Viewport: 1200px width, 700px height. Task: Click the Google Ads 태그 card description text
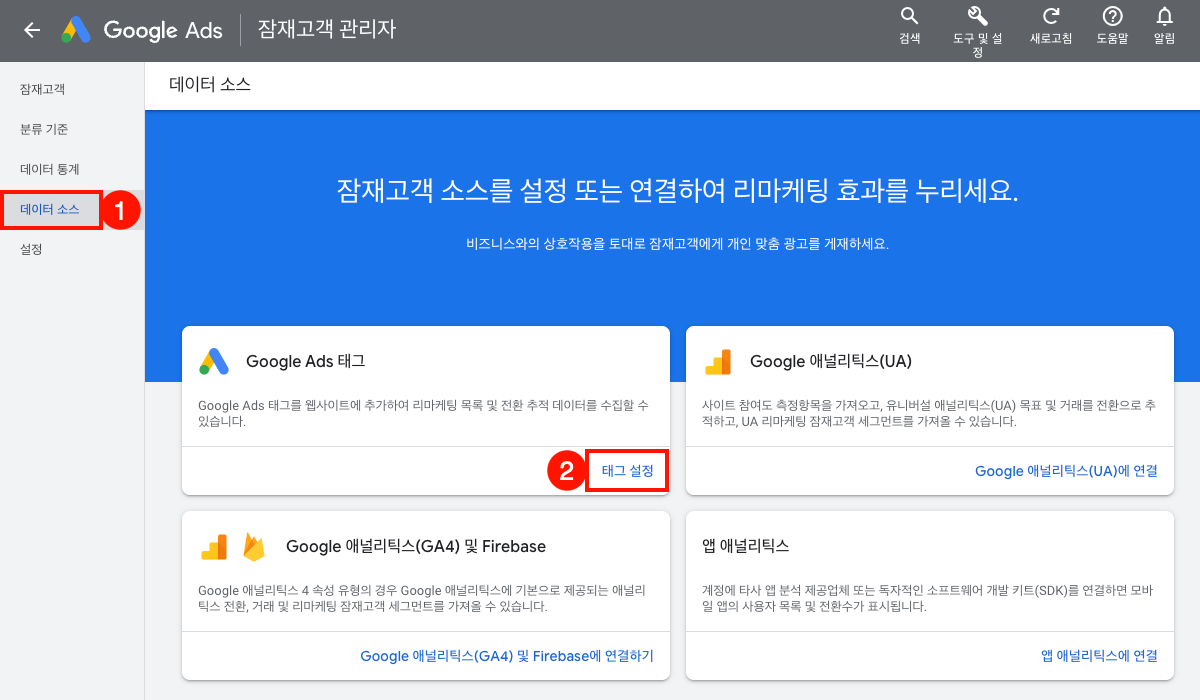coord(423,413)
